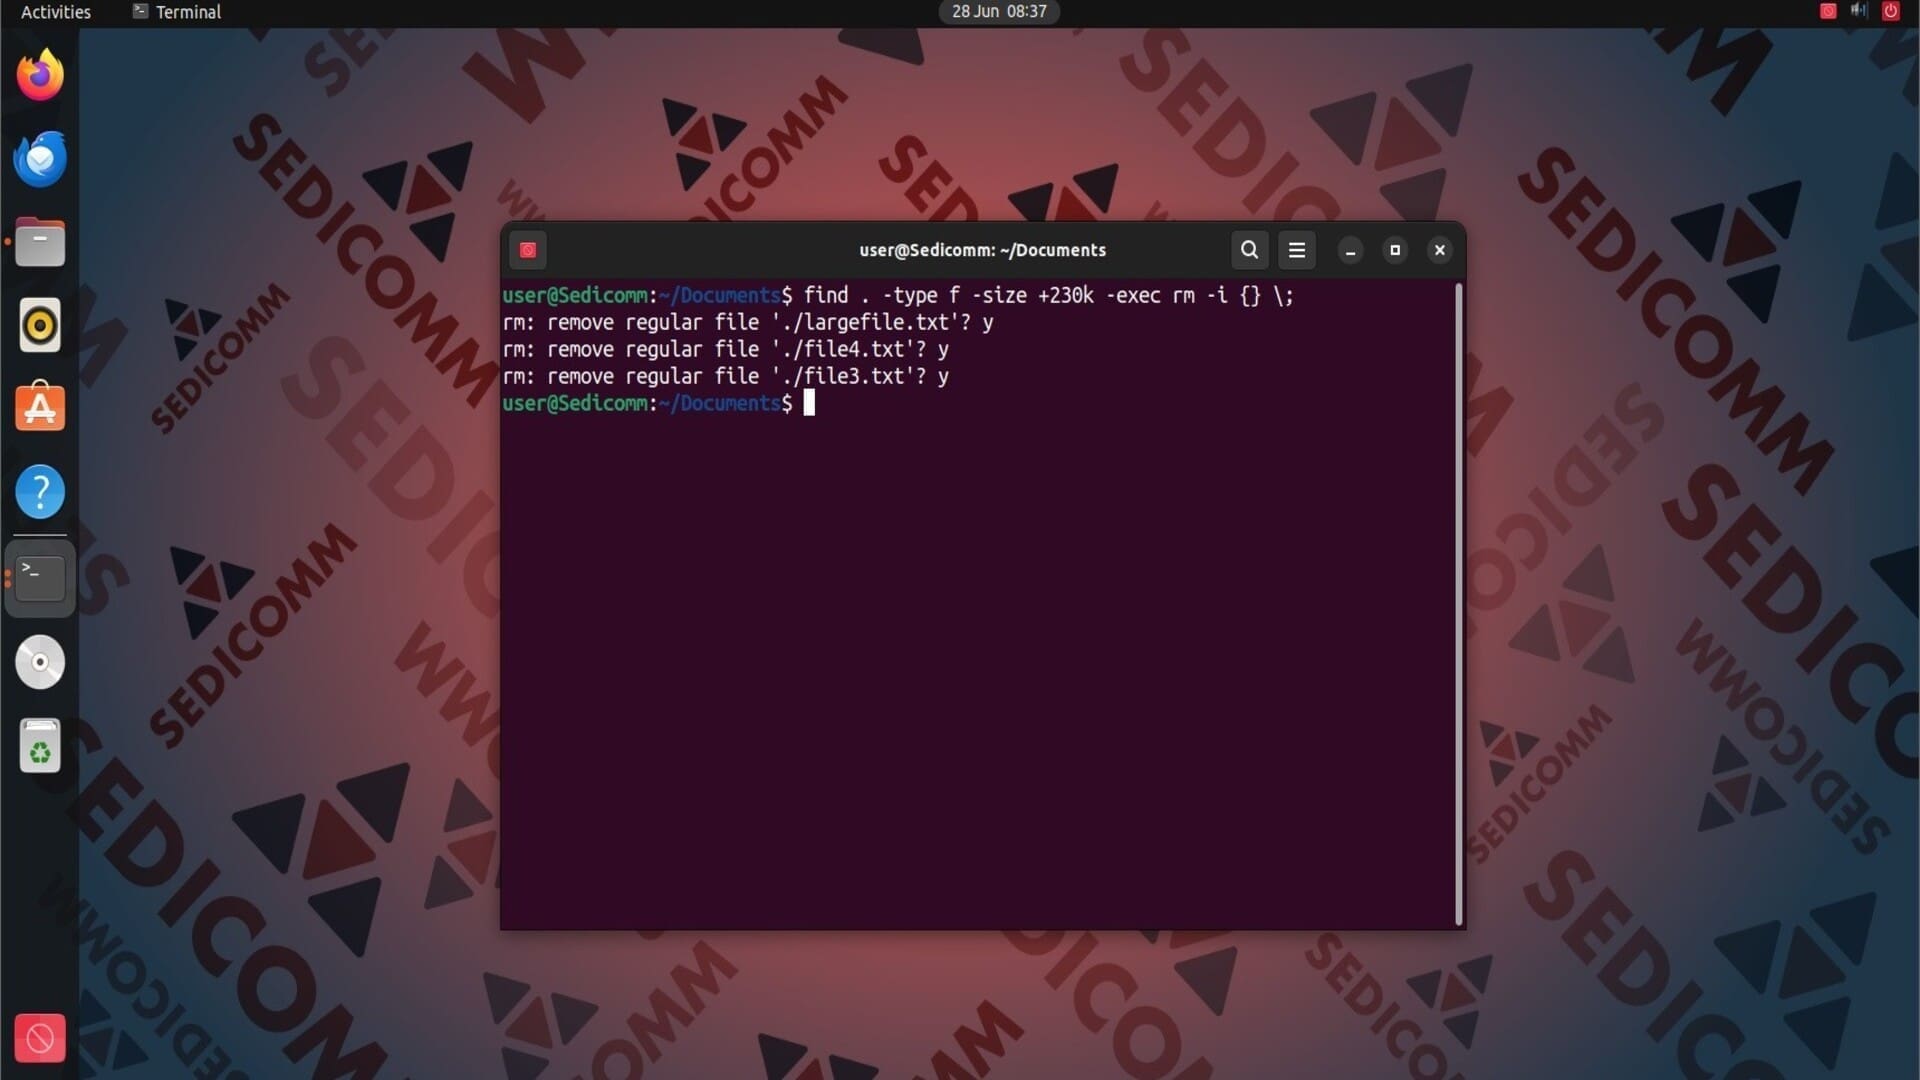Launch Rhythmbox music player
This screenshot has height=1080, width=1920.
[40, 326]
